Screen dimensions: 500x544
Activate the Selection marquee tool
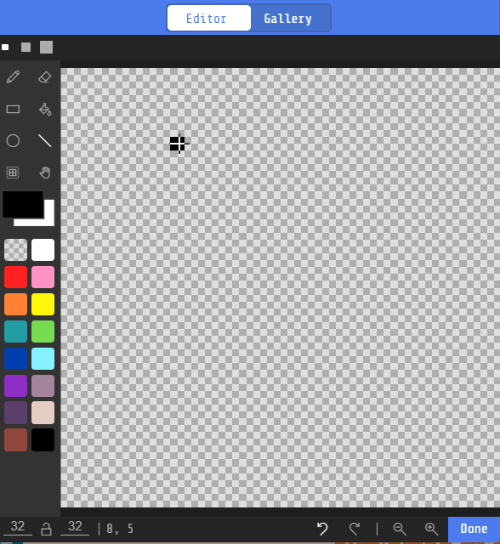pyautogui.click(x=13, y=172)
